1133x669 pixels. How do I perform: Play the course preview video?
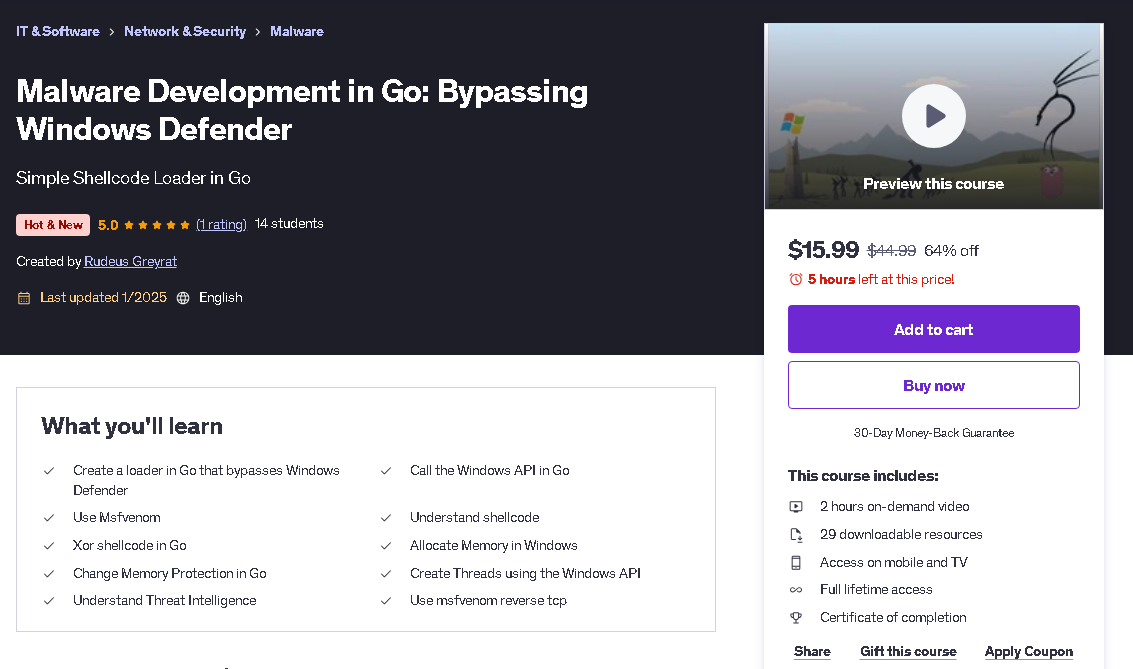[933, 116]
